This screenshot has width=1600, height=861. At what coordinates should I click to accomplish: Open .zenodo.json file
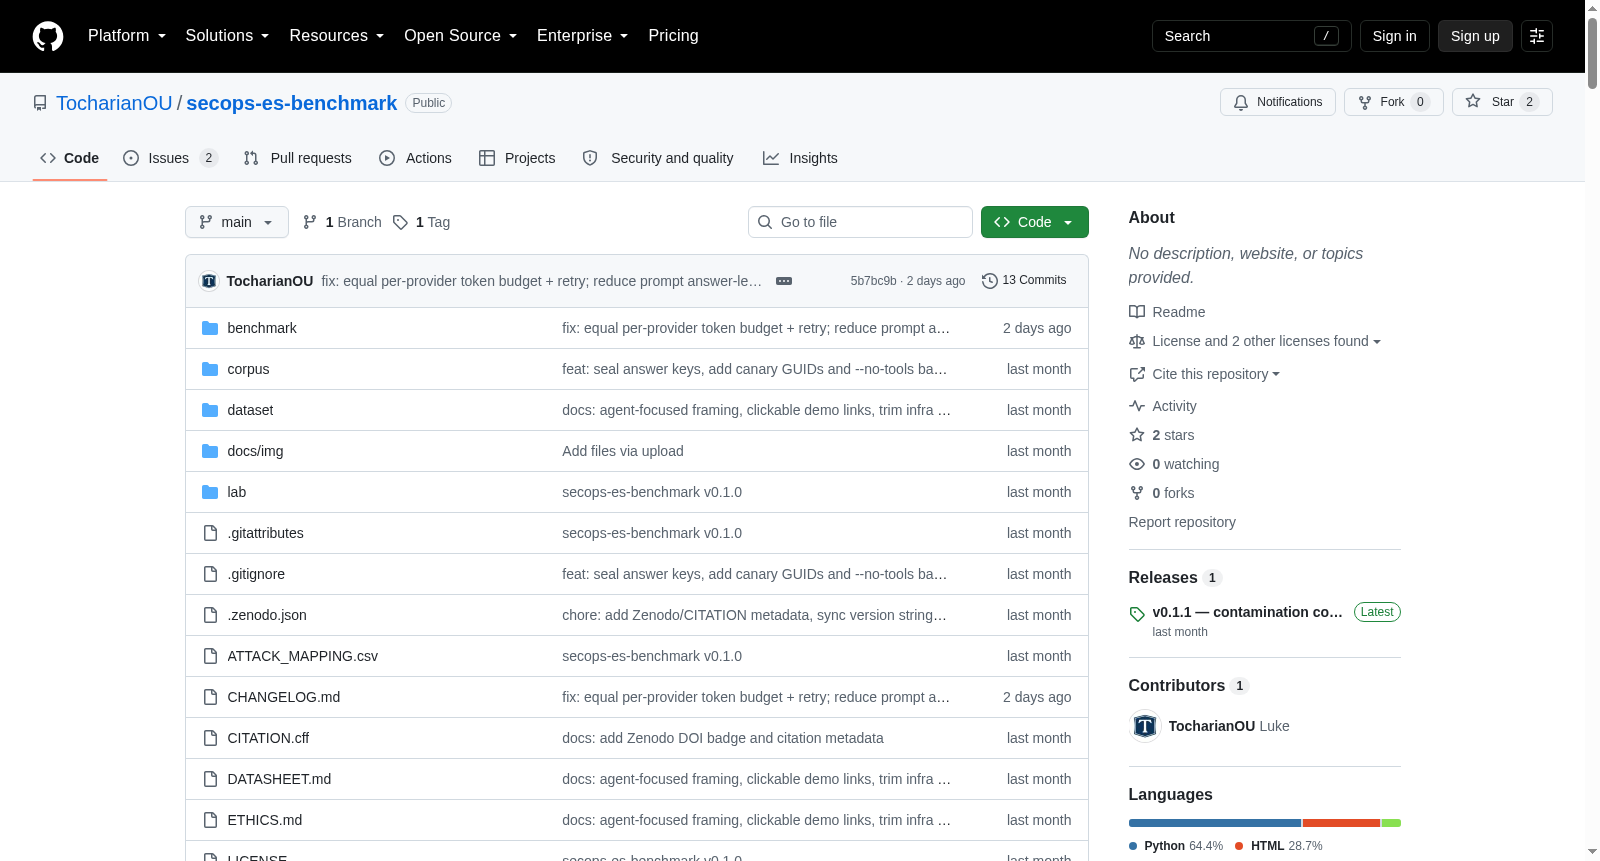267,615
